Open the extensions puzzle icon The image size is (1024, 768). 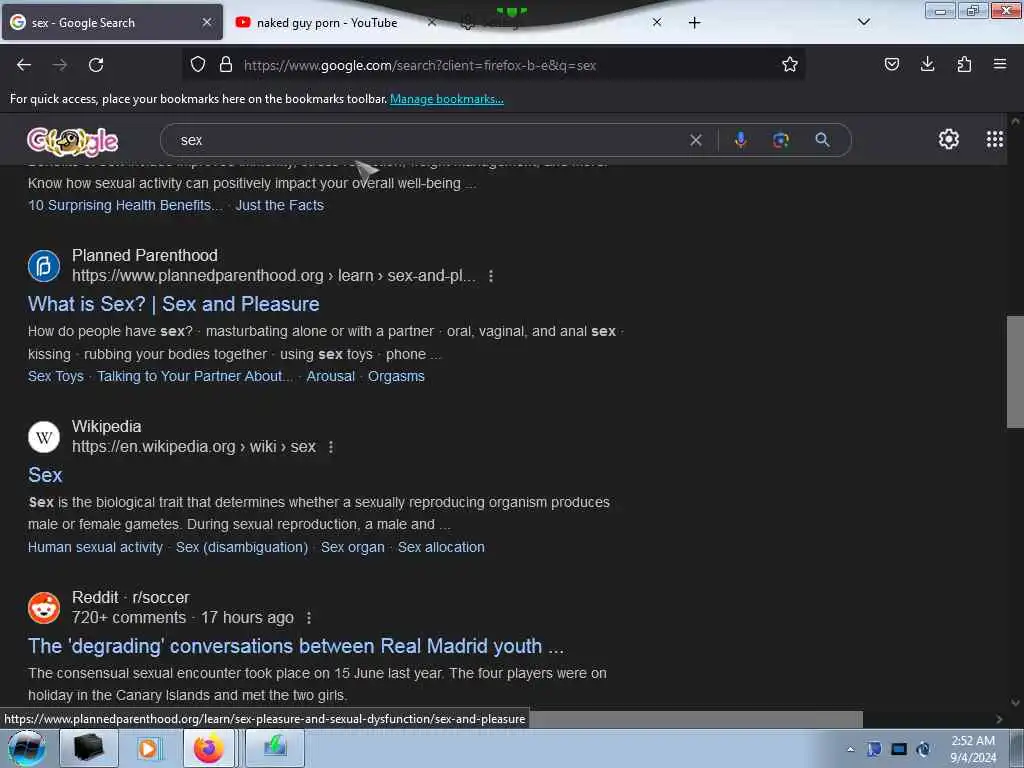pyautogui.click(x=964, y=64)
